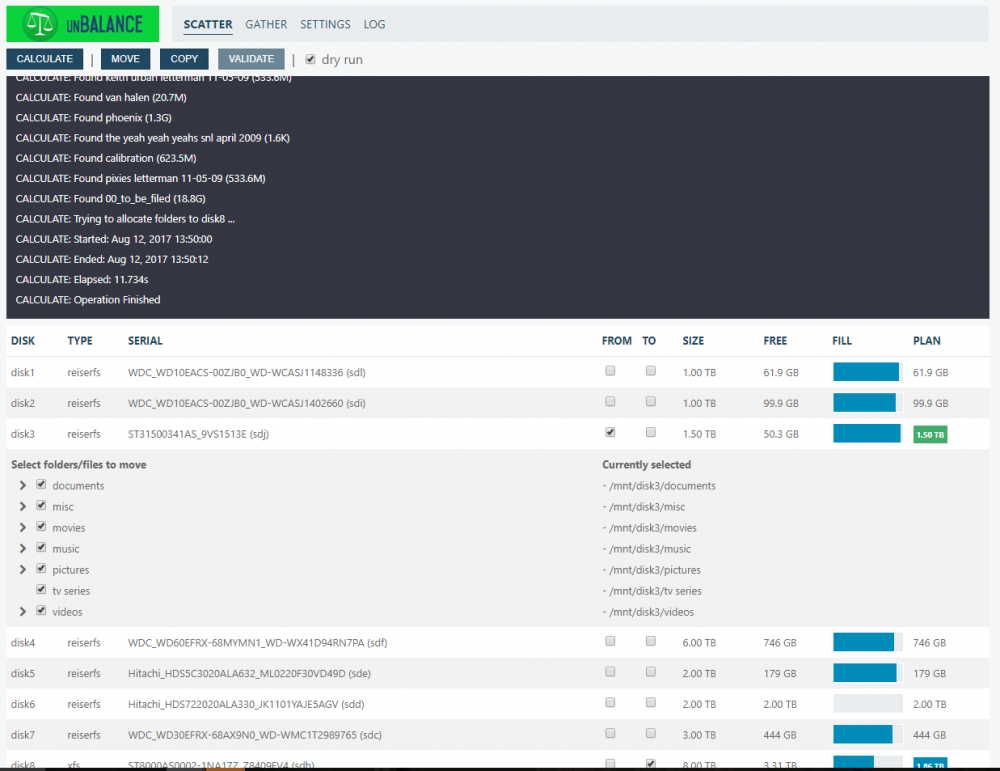
Task: Uncheck the music folder checkbox
Action: [x=41, y=548]
